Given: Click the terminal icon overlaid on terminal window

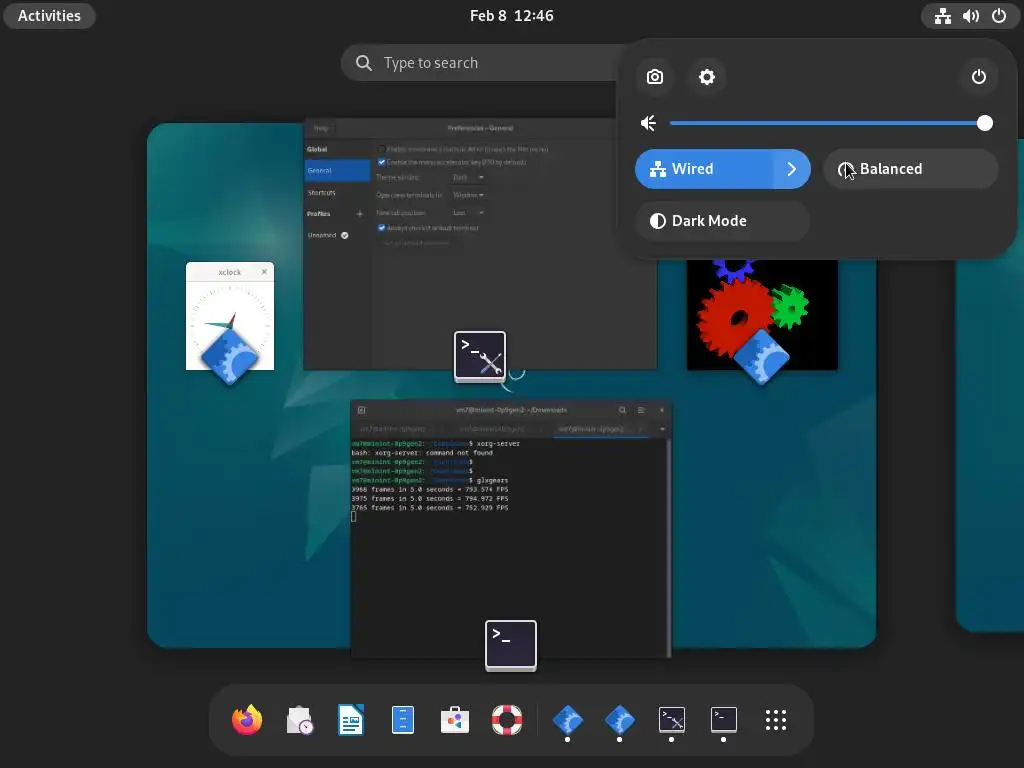Looking at the screenshot, I should click(x=511, y=645).
